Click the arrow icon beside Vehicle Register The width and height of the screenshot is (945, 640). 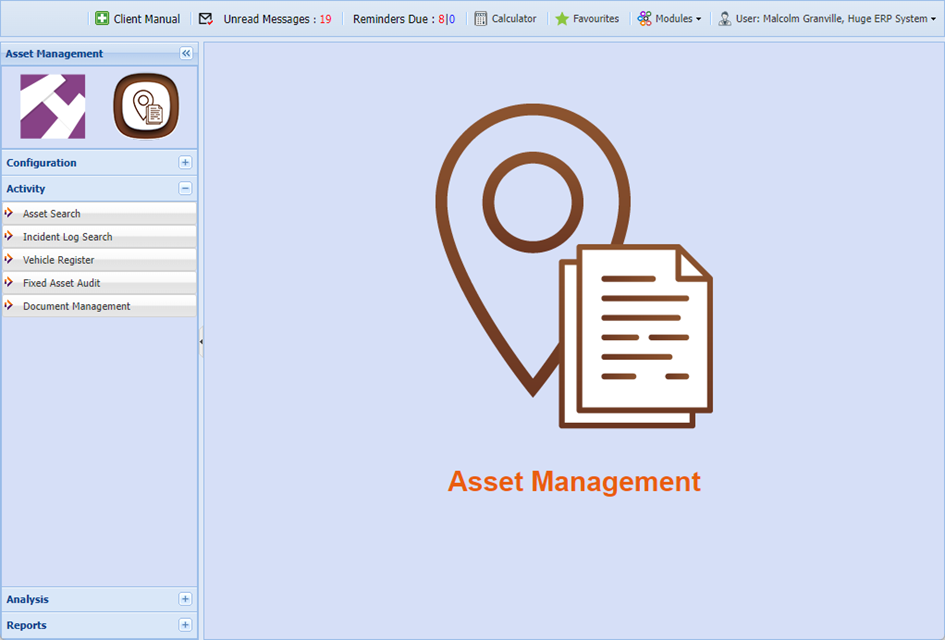(9, 259)
